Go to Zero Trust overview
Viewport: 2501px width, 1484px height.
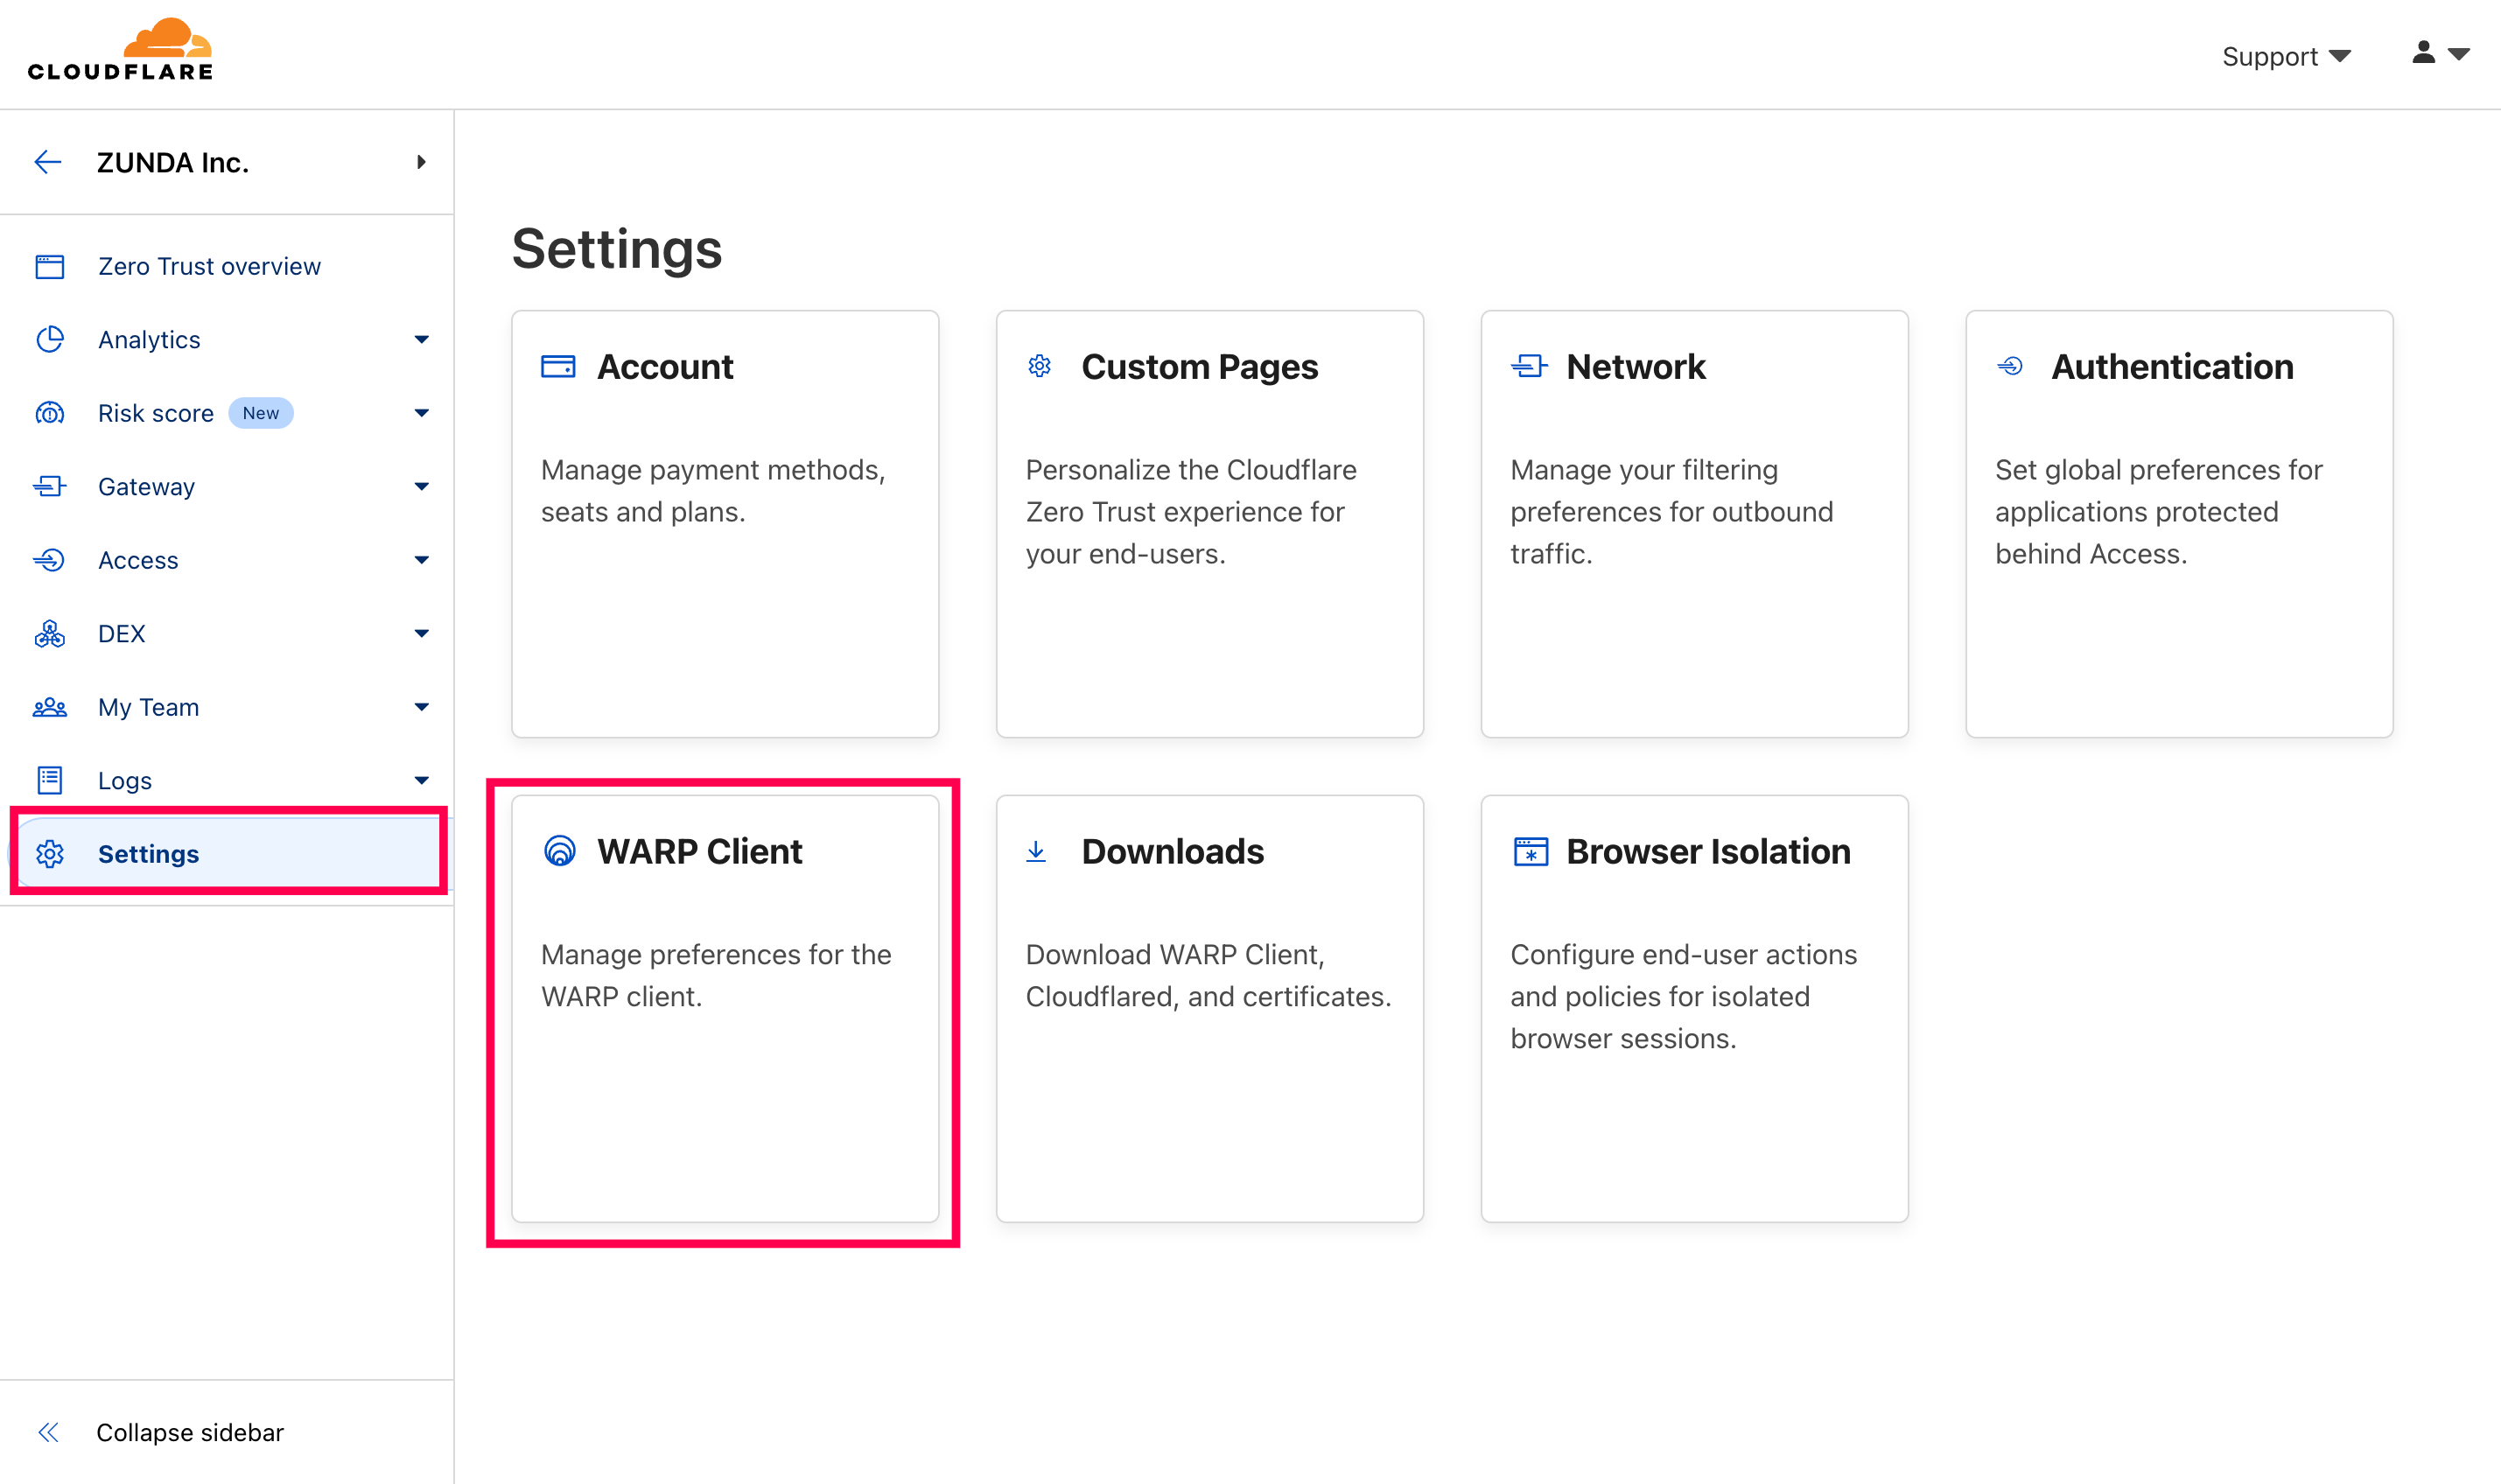point(209,266)
